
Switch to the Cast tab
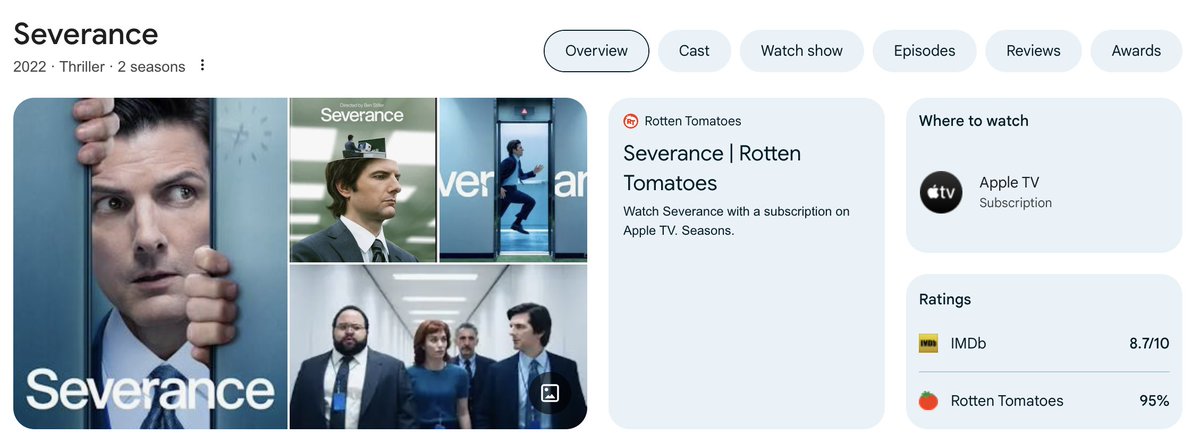click(x=694, y=51)
